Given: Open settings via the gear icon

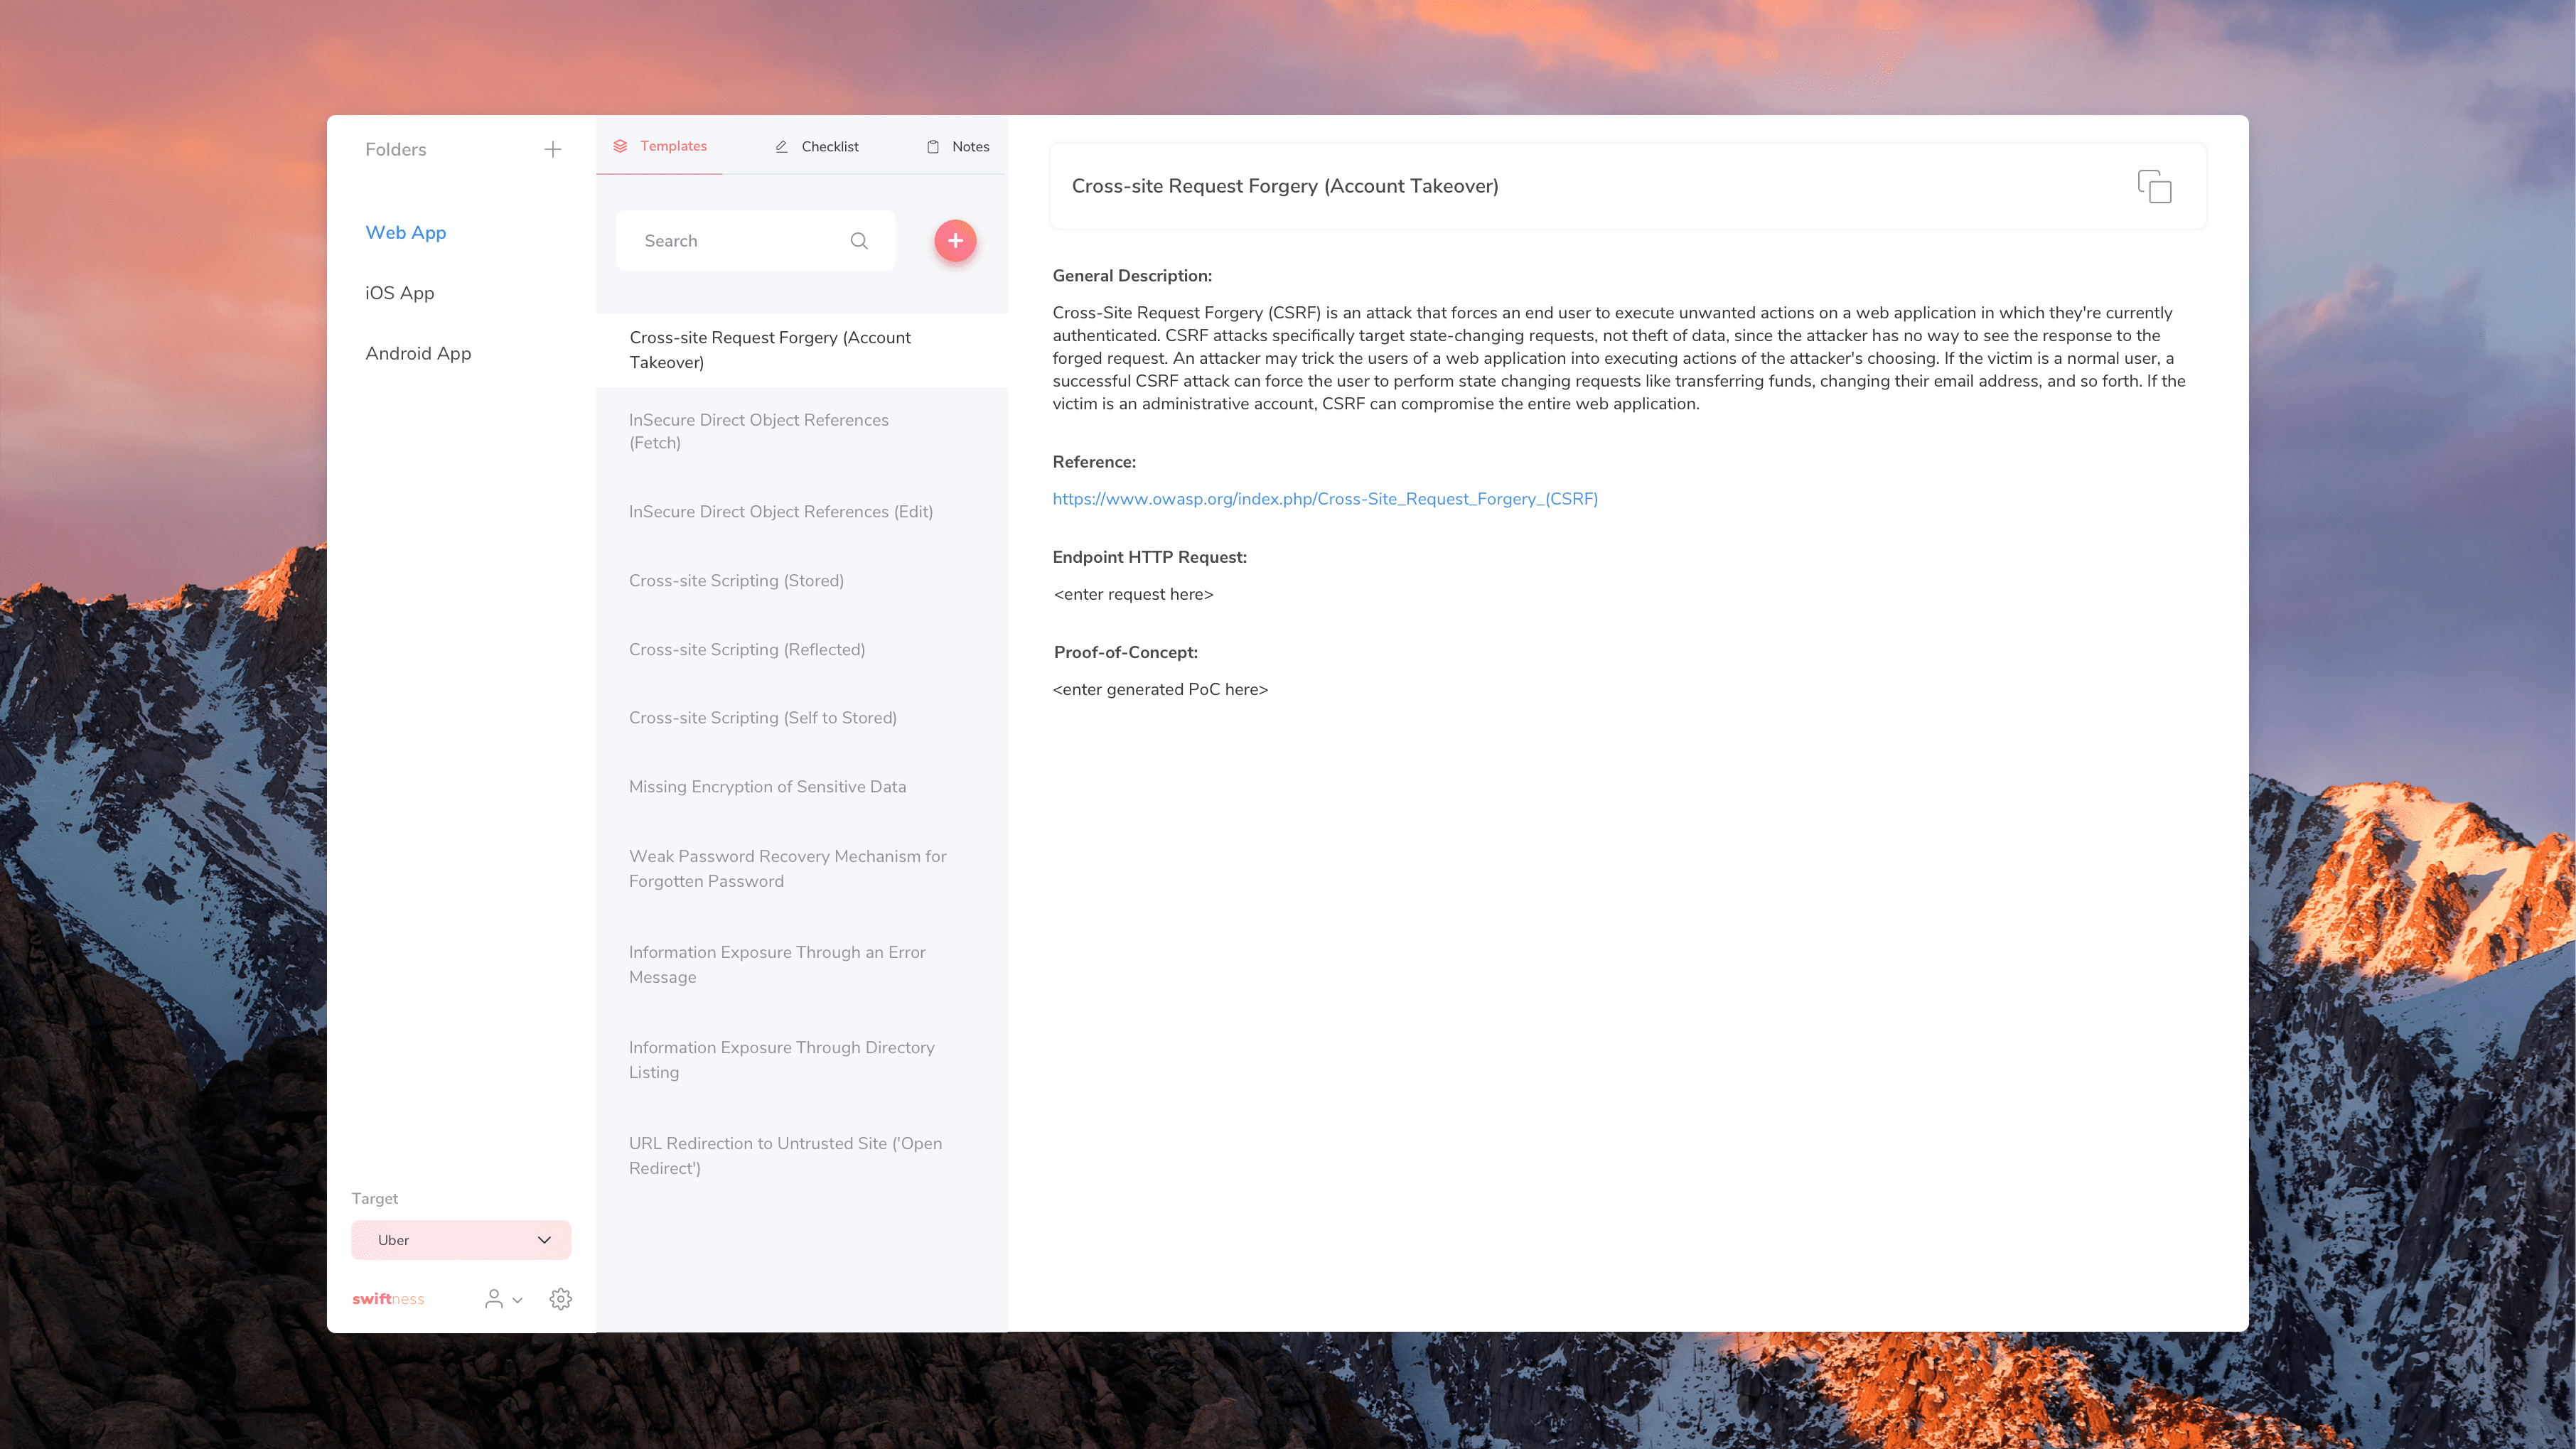Looking at the screenshot, I should 560,1298.
